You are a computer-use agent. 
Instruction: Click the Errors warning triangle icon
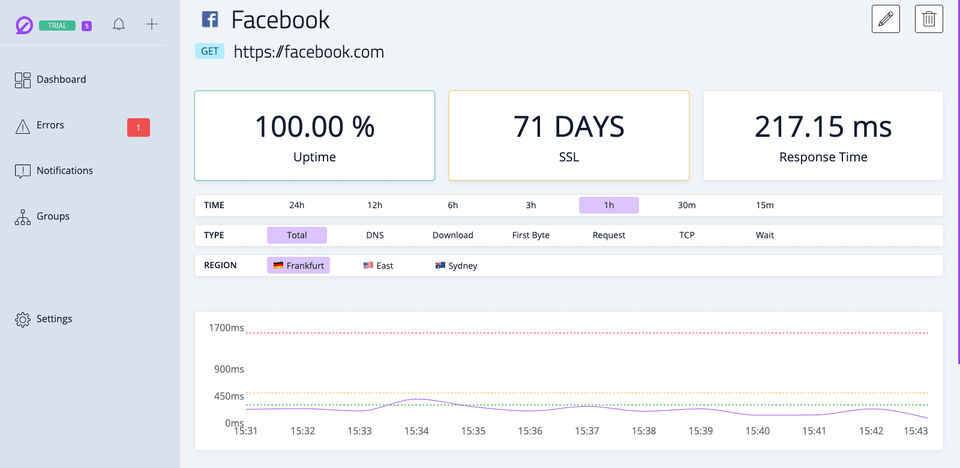point(22,126)
